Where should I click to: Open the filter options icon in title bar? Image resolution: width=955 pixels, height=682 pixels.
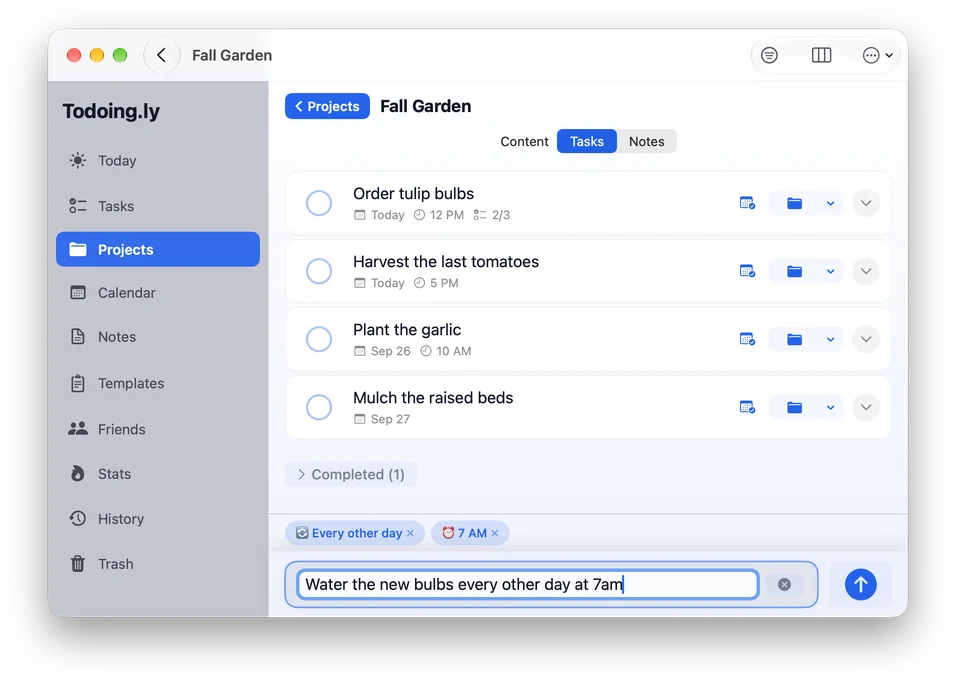coord(769,55)
